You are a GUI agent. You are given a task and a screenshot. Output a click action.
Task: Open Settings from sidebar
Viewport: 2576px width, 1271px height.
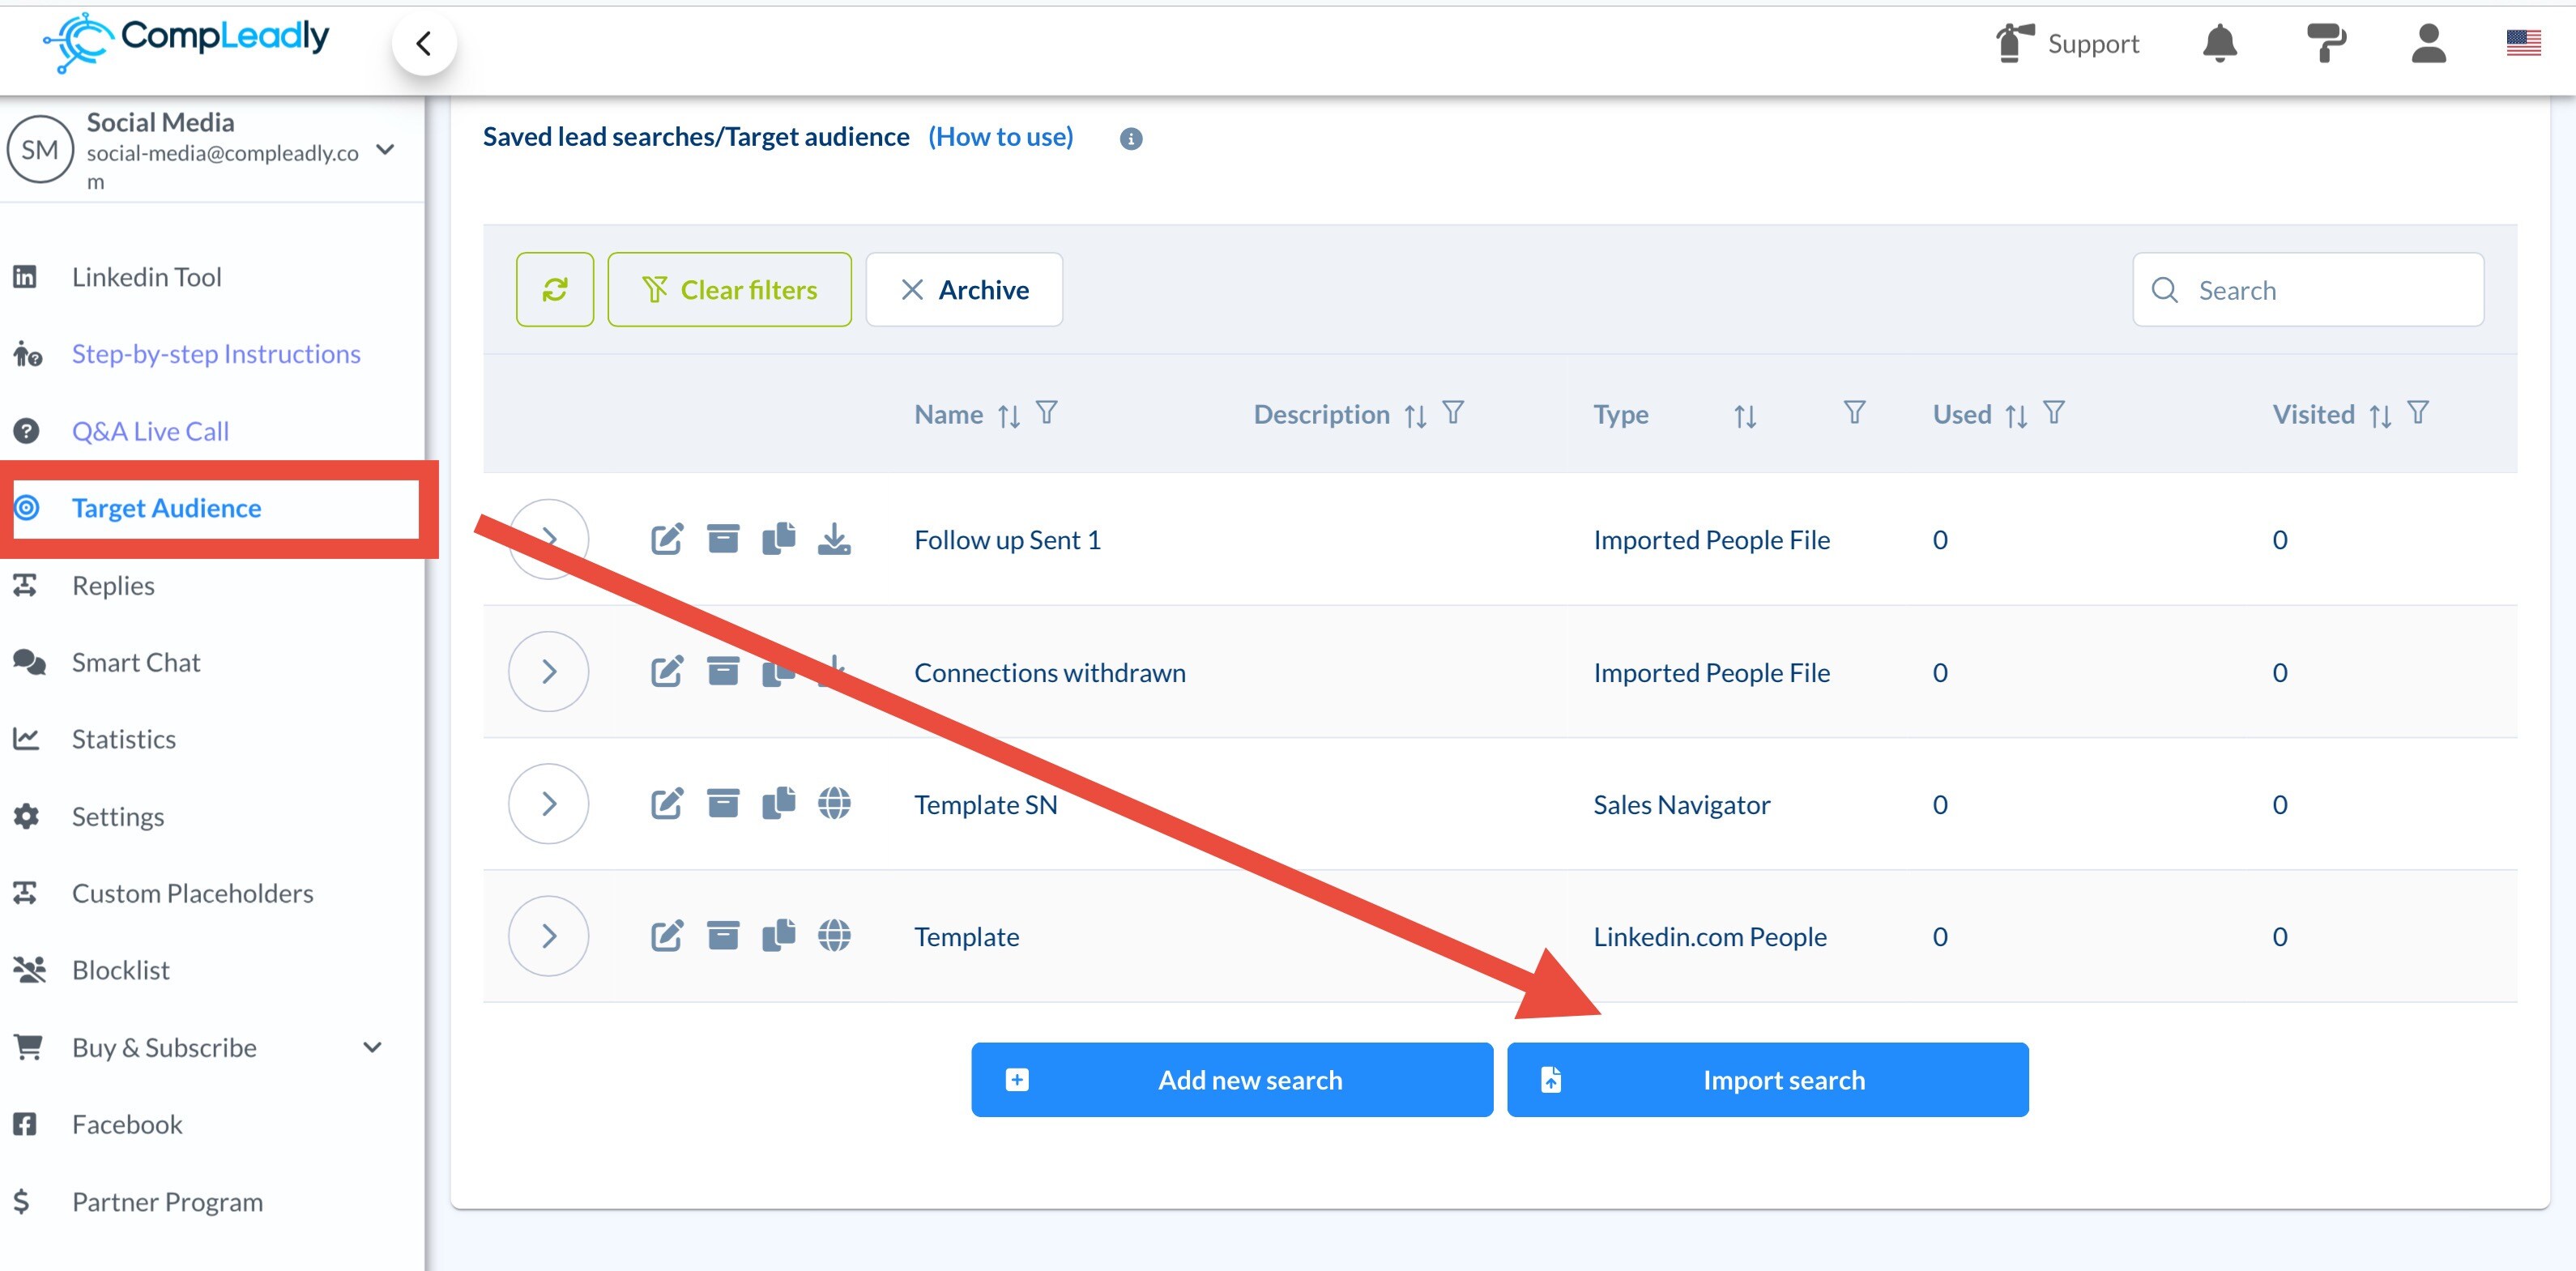[118, 816]
